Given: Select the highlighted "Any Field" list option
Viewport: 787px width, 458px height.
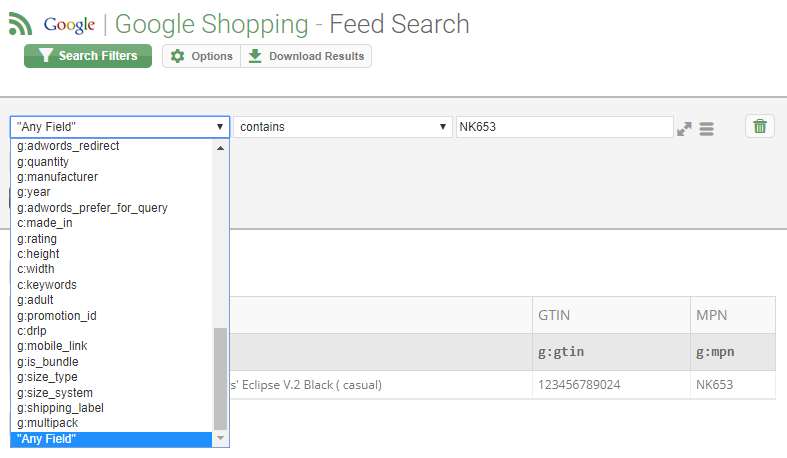Looking at the screenshot, I should (111, 439).
